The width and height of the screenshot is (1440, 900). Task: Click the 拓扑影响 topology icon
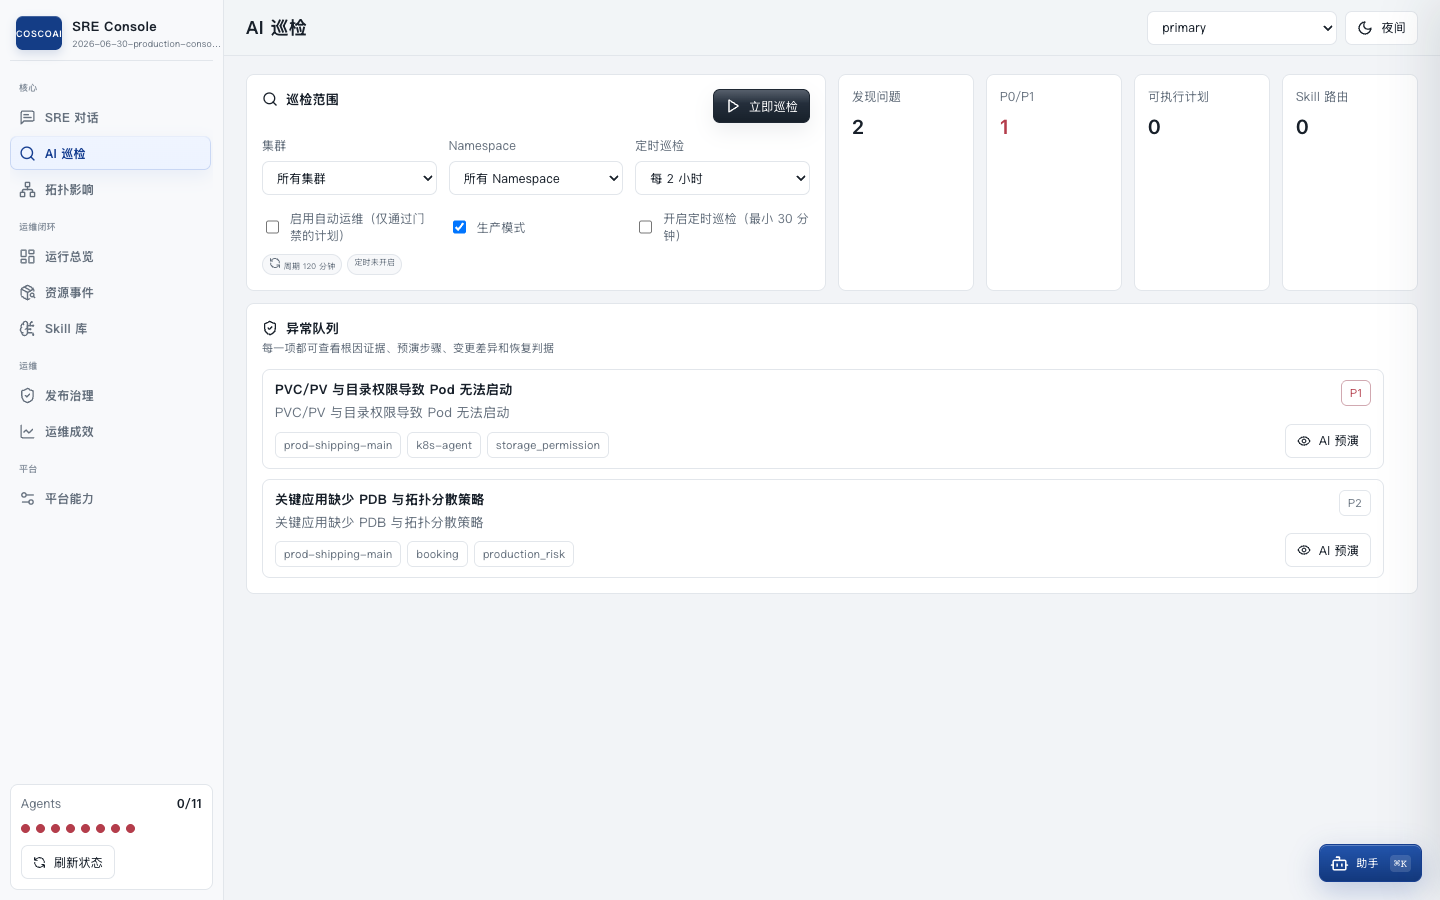click(x=28, y=190)
